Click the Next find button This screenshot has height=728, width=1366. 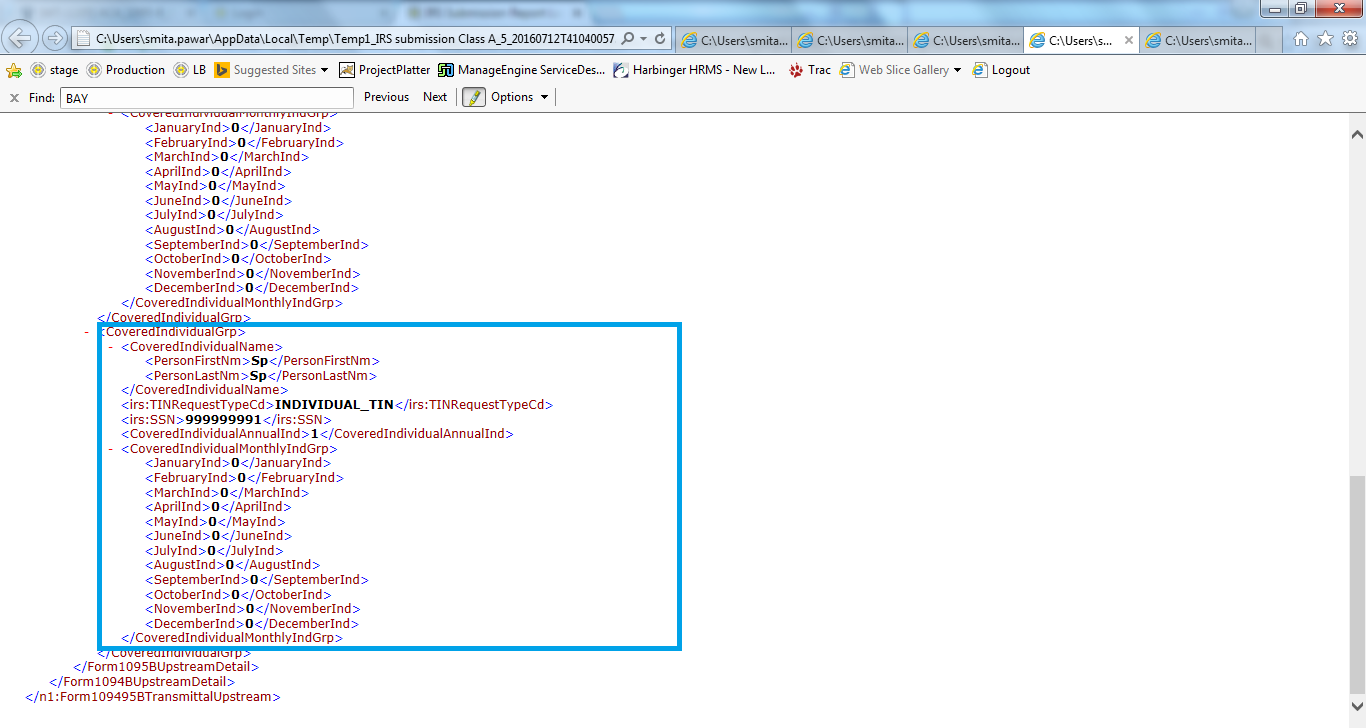435,97
